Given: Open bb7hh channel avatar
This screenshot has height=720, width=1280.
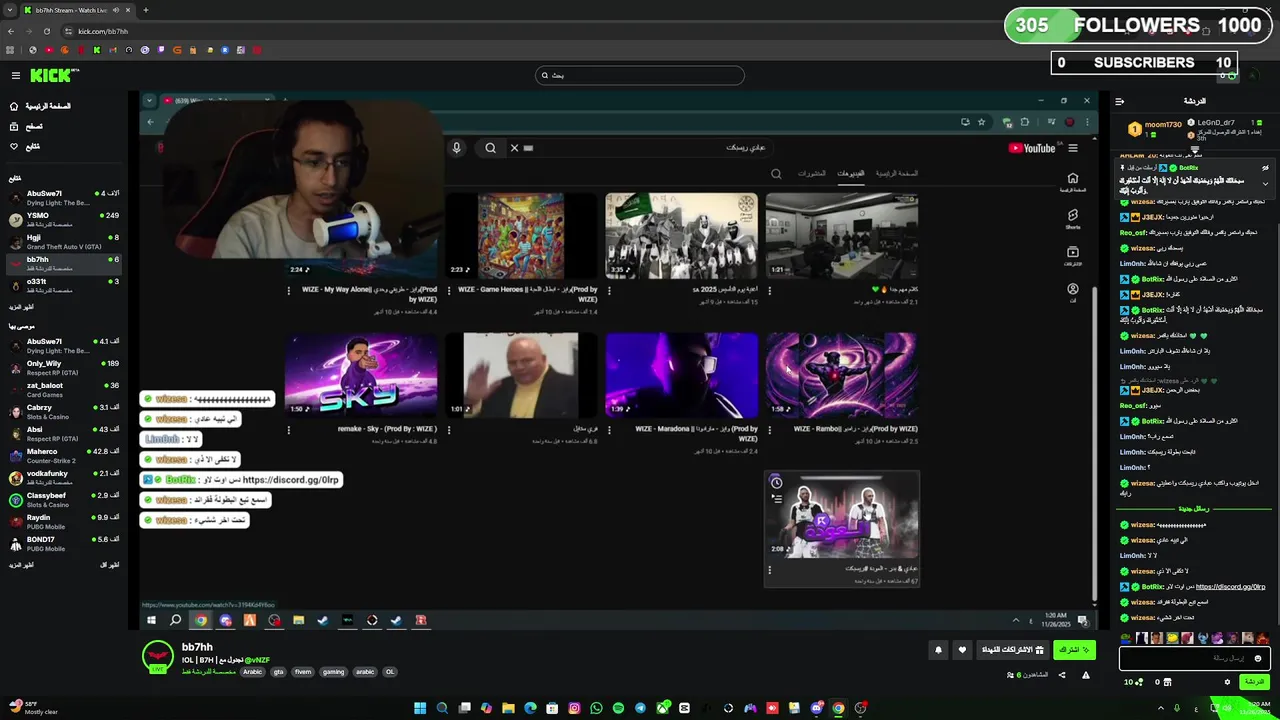Looking at the screenshot, I should [x=157, y=656].
